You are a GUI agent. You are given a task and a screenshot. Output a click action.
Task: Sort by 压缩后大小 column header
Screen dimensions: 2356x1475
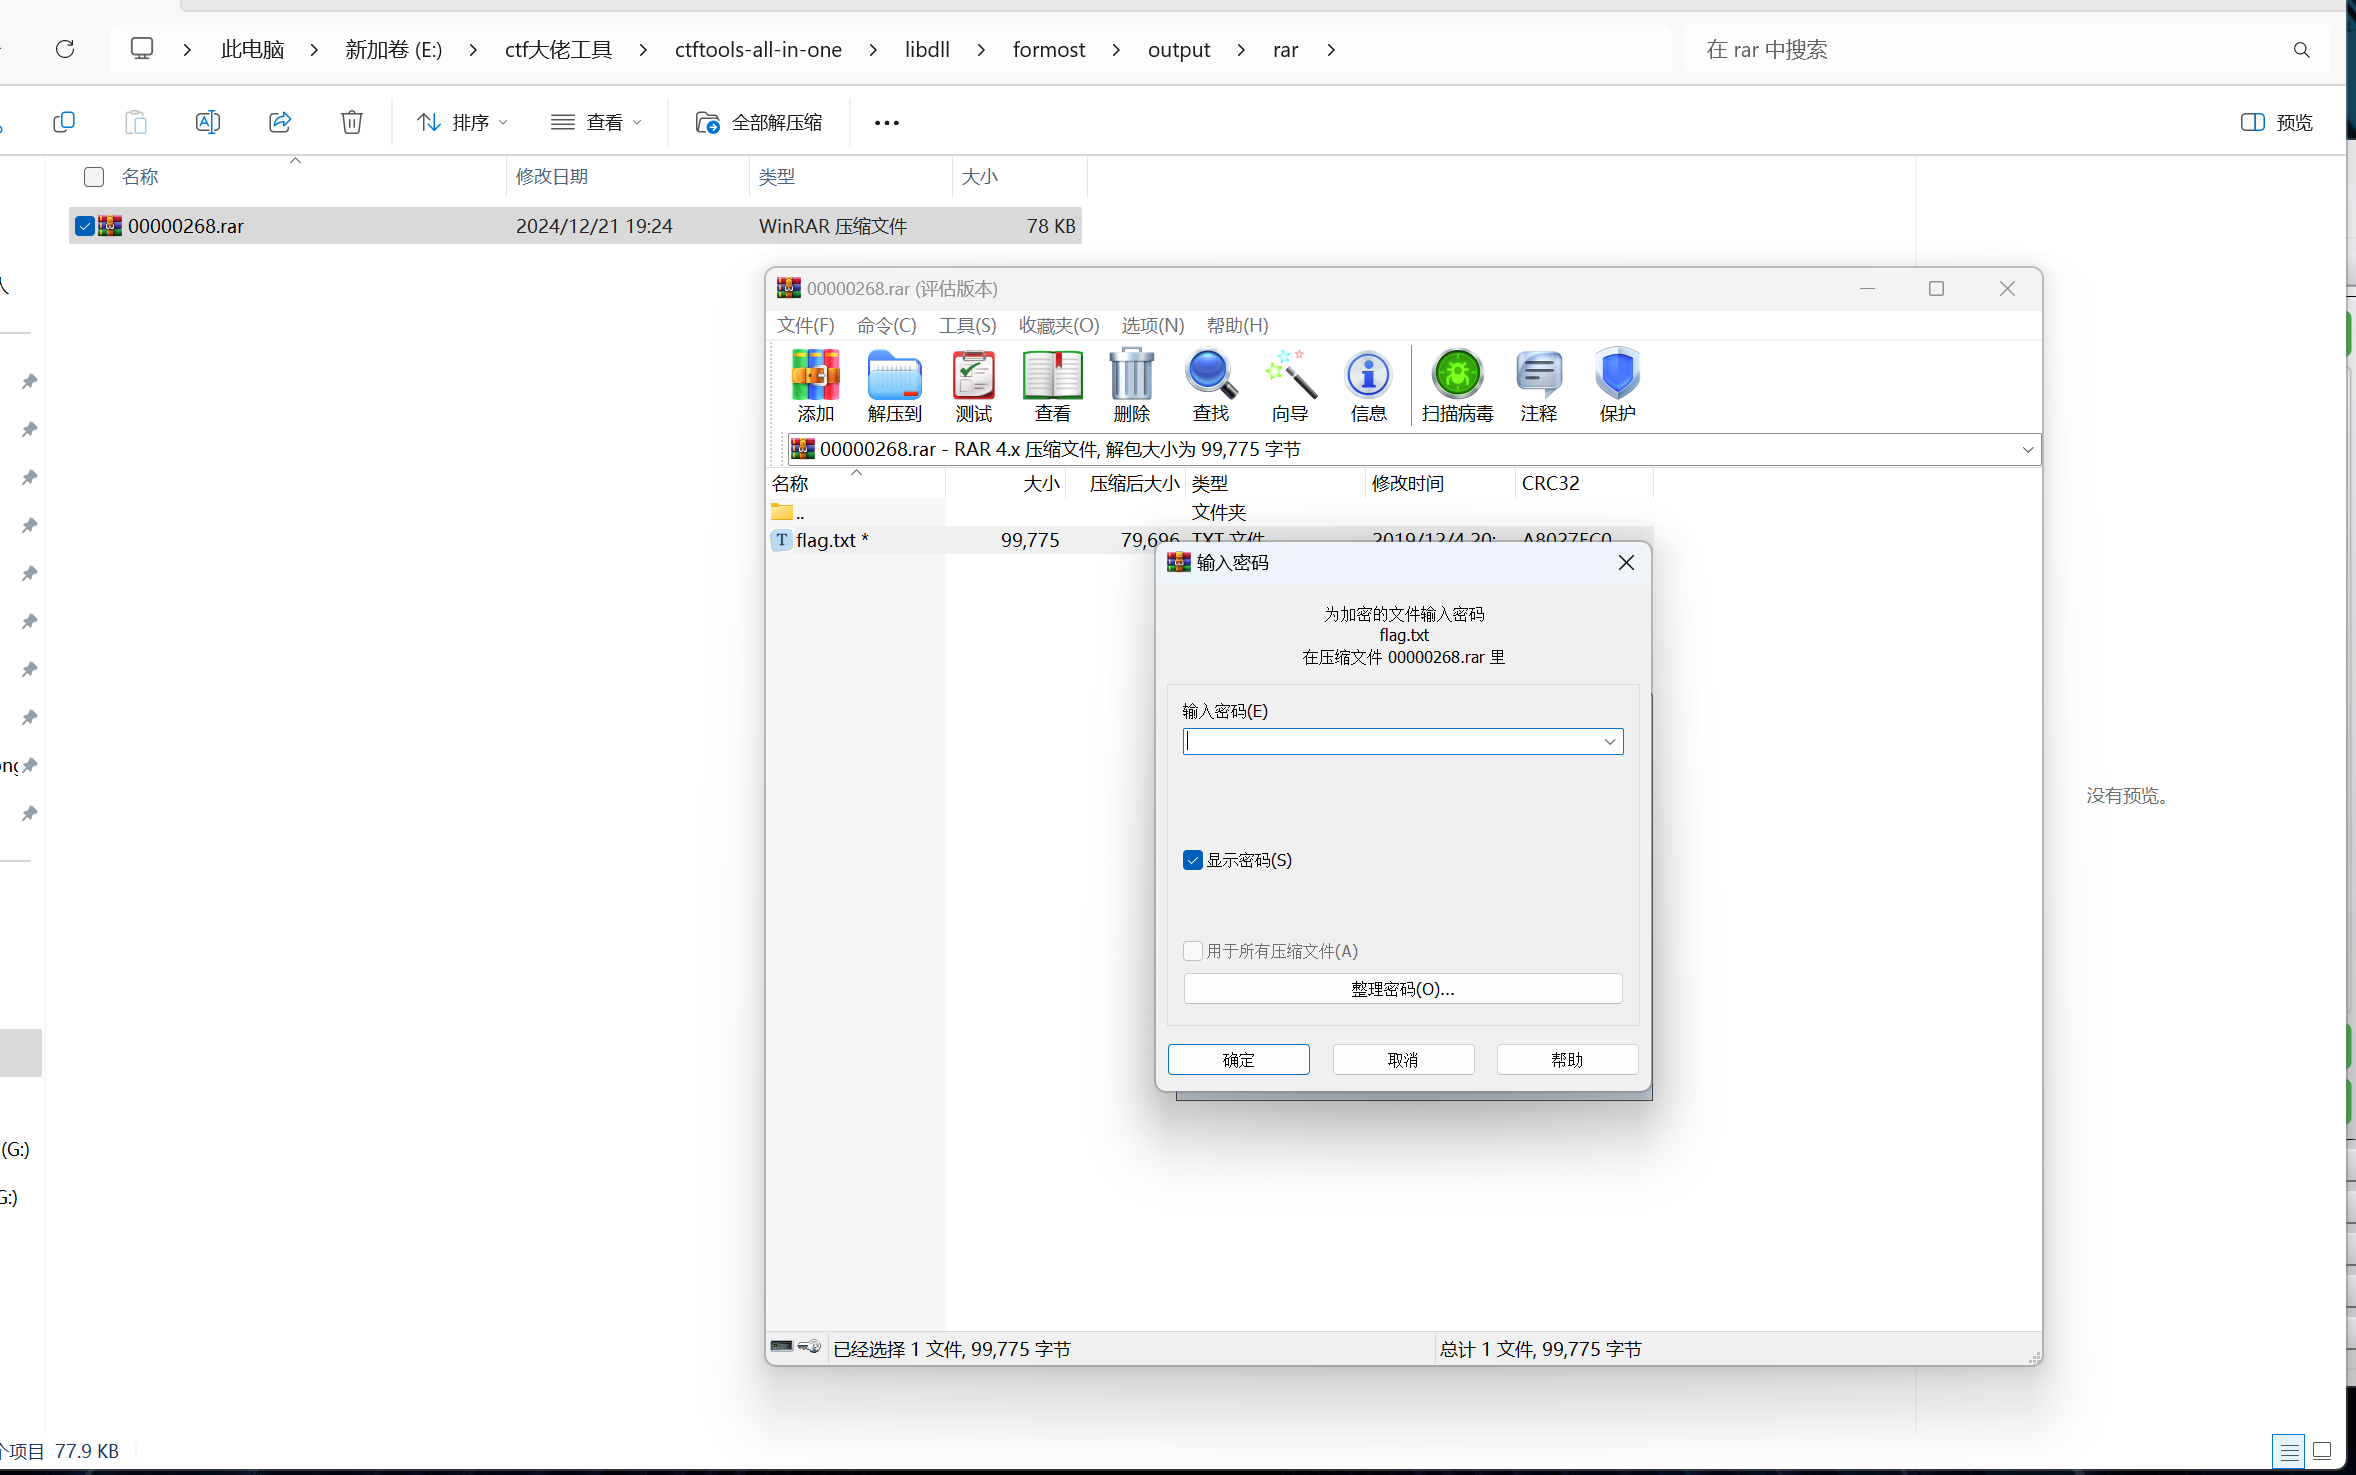[x=1126, y=483]
